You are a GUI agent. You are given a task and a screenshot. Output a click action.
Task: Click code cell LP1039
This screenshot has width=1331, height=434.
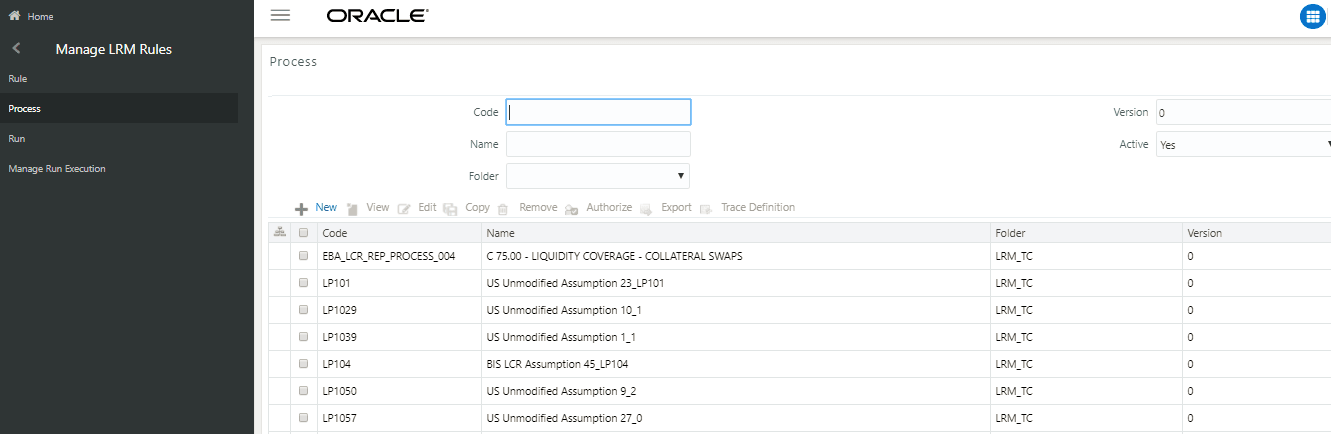click(340, 337)
